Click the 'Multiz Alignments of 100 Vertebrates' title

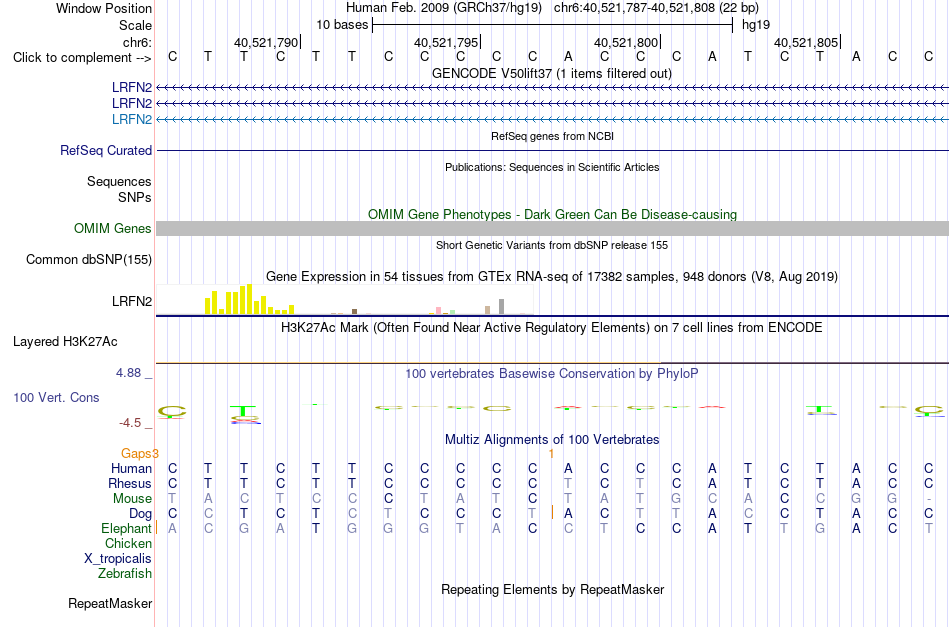point(552,439)
